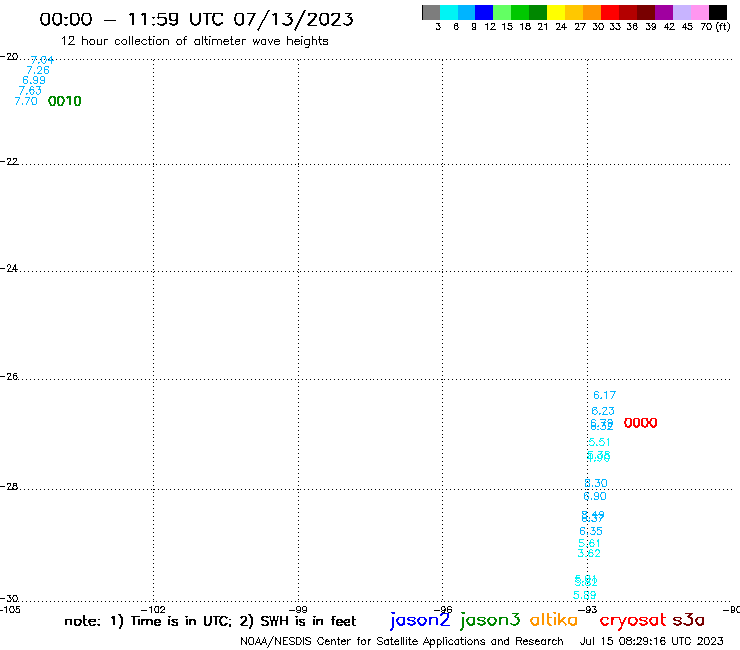Click the '6.99' wave height reading
740x650 pixels.
tap(34, 80)
